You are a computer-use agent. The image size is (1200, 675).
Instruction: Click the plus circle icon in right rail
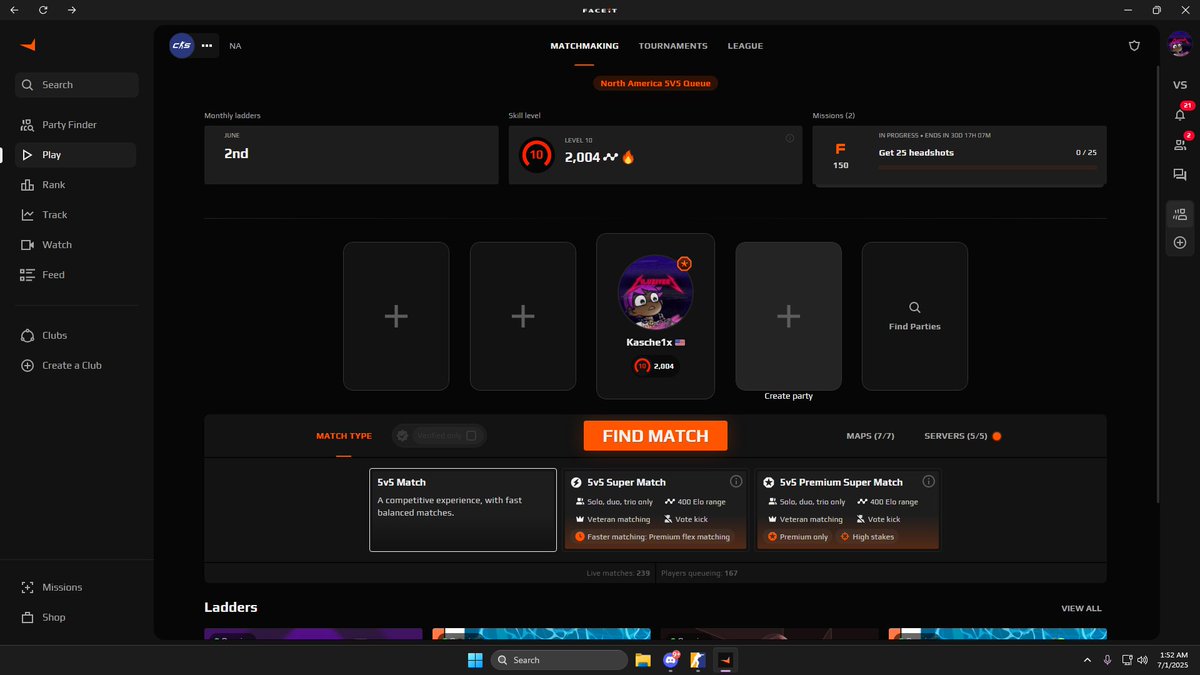(1180, 243)
